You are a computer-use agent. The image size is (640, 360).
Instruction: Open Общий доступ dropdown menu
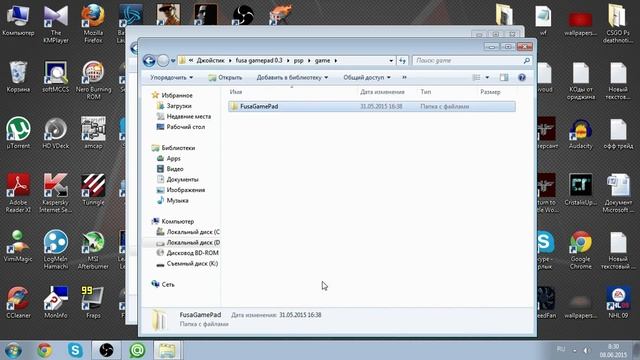367,78
